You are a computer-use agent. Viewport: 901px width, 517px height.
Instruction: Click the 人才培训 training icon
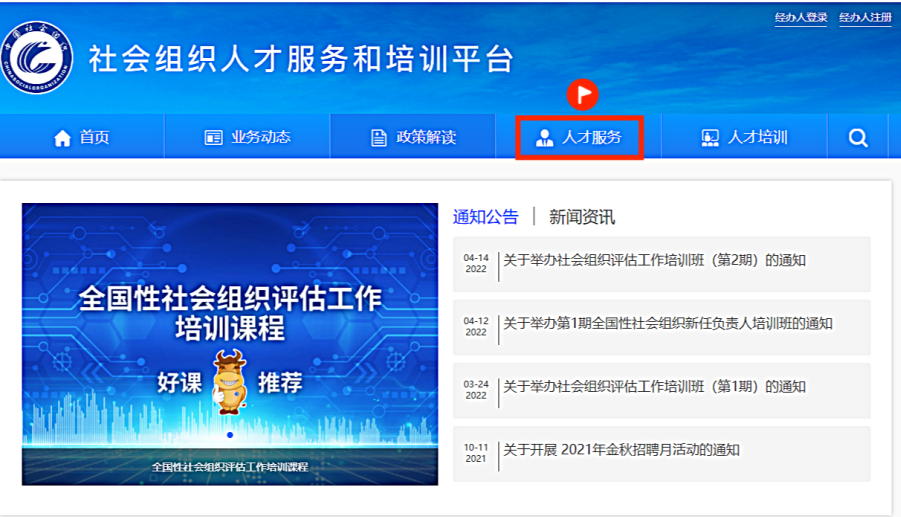(710, 138)
